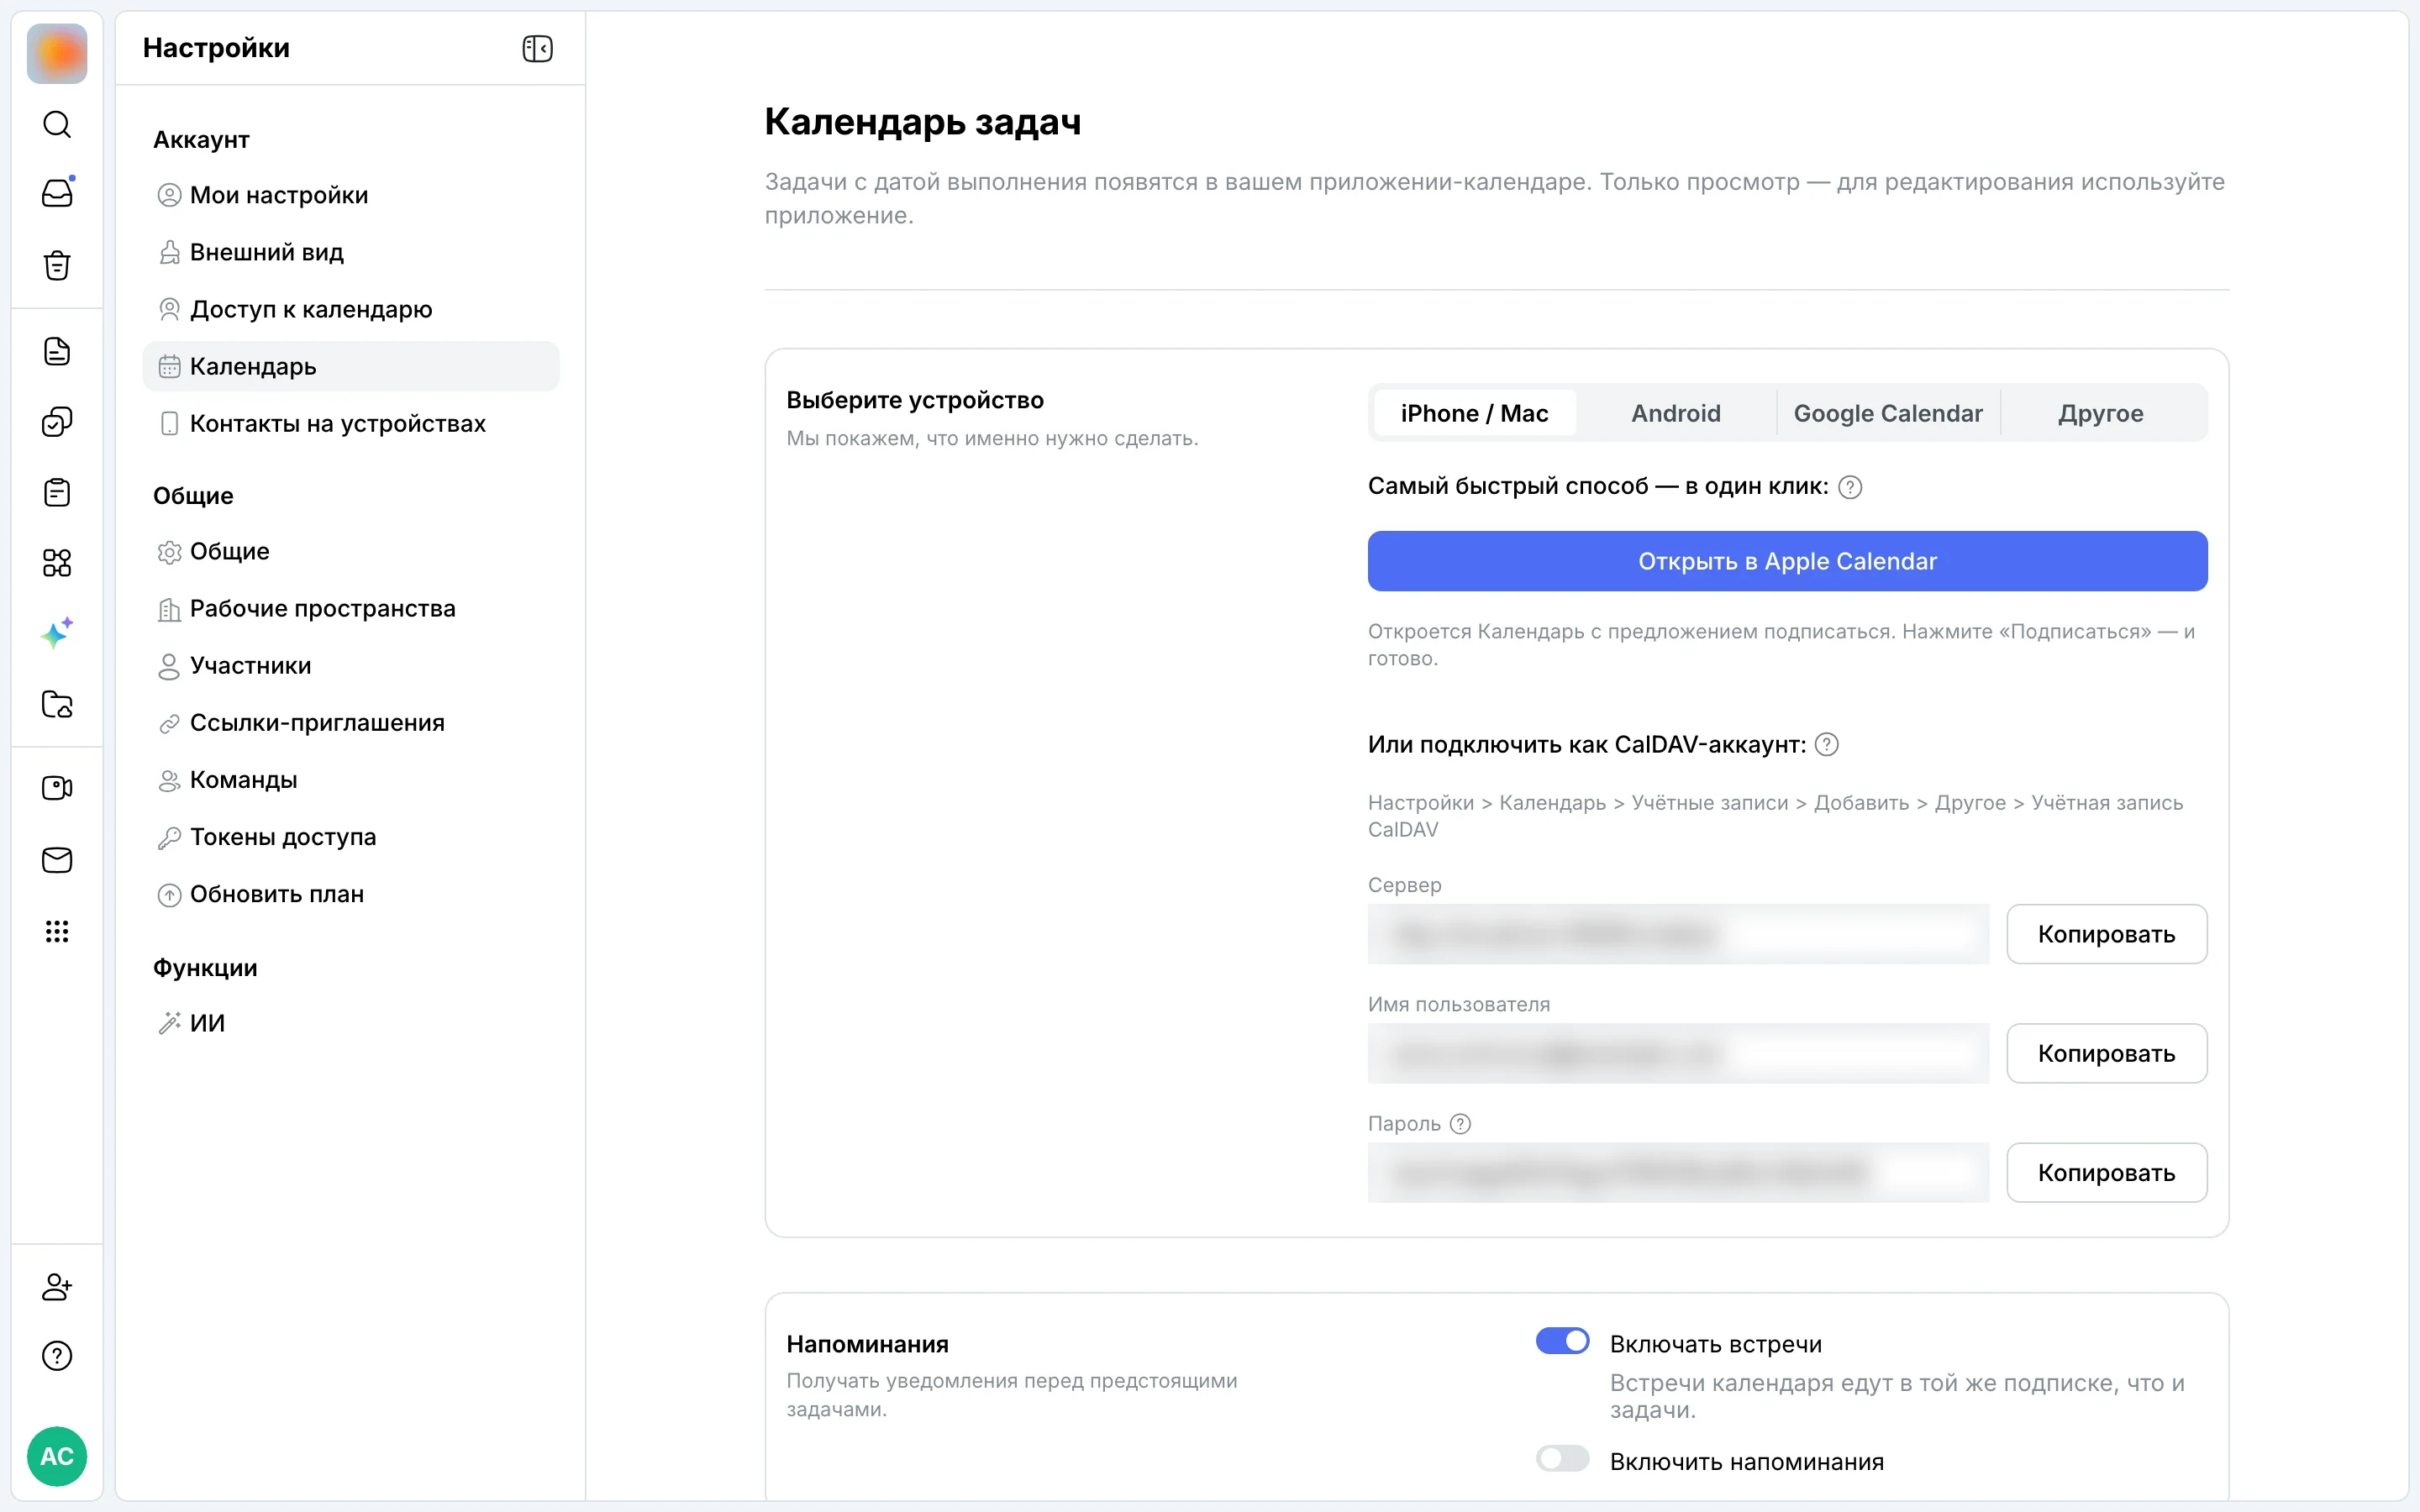The width and height of the screenshot is (2420, 1512).
Task: Select the iPhone / Mac tab
Action: pos(1475,413)
